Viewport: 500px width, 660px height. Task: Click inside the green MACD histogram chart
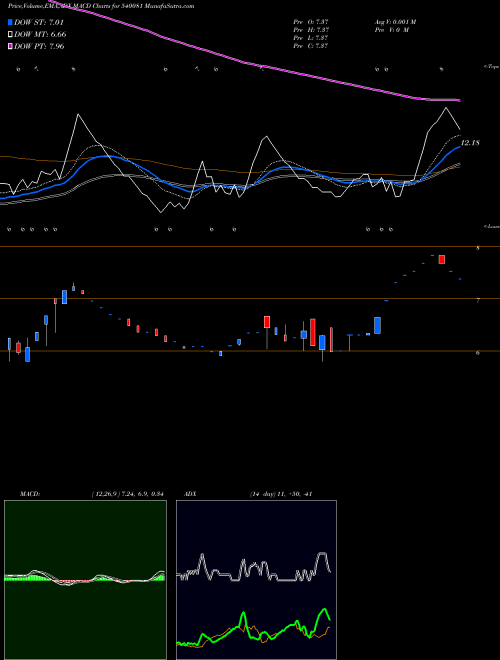point(85,580)
